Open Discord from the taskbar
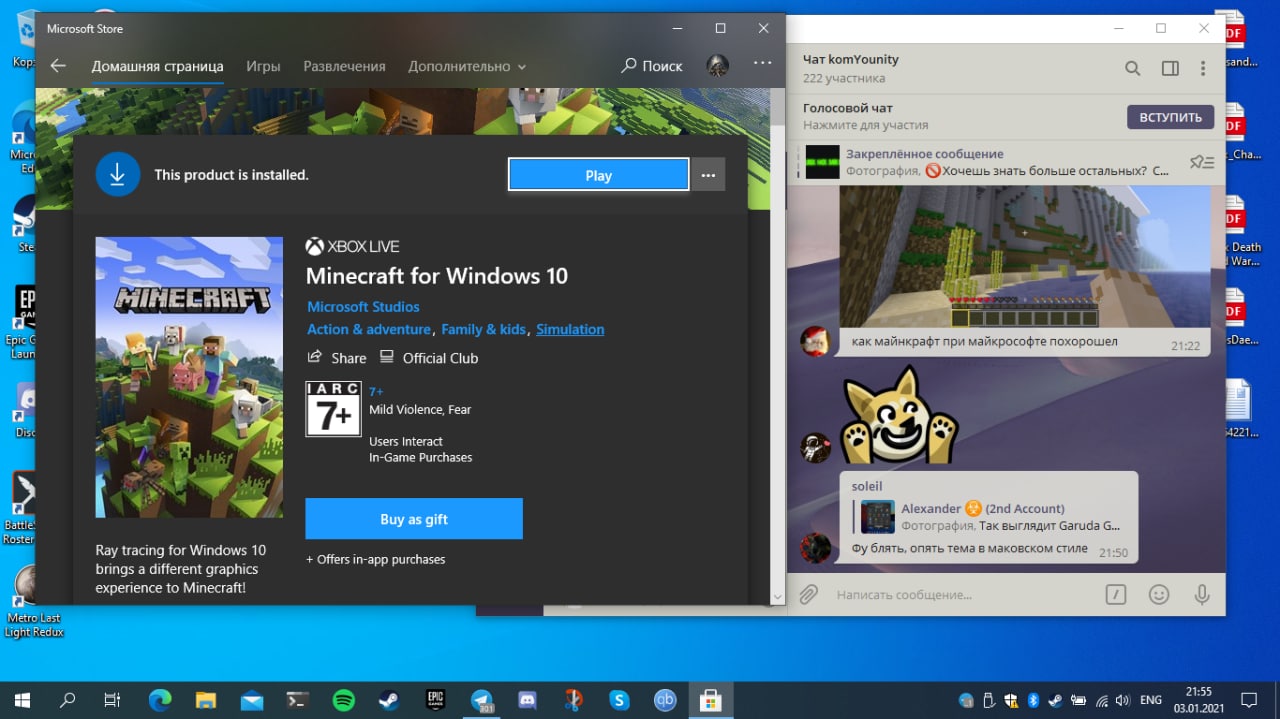 527,700
